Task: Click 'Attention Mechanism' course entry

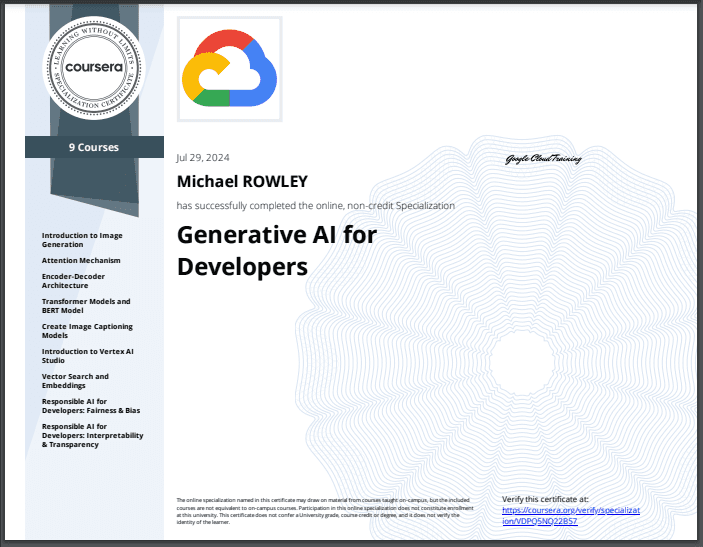Action: tap(81, 260)
